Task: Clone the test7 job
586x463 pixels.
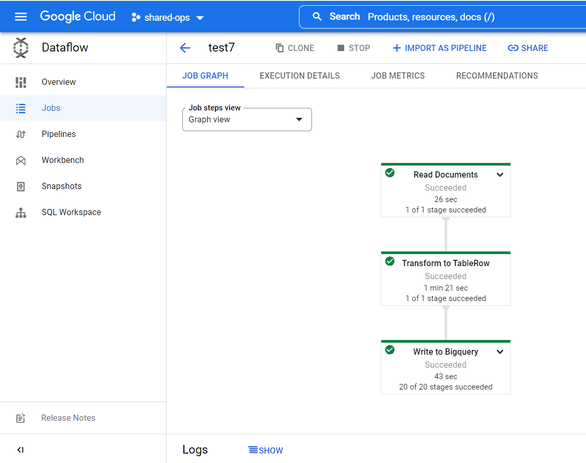Action: pos(295,48)
